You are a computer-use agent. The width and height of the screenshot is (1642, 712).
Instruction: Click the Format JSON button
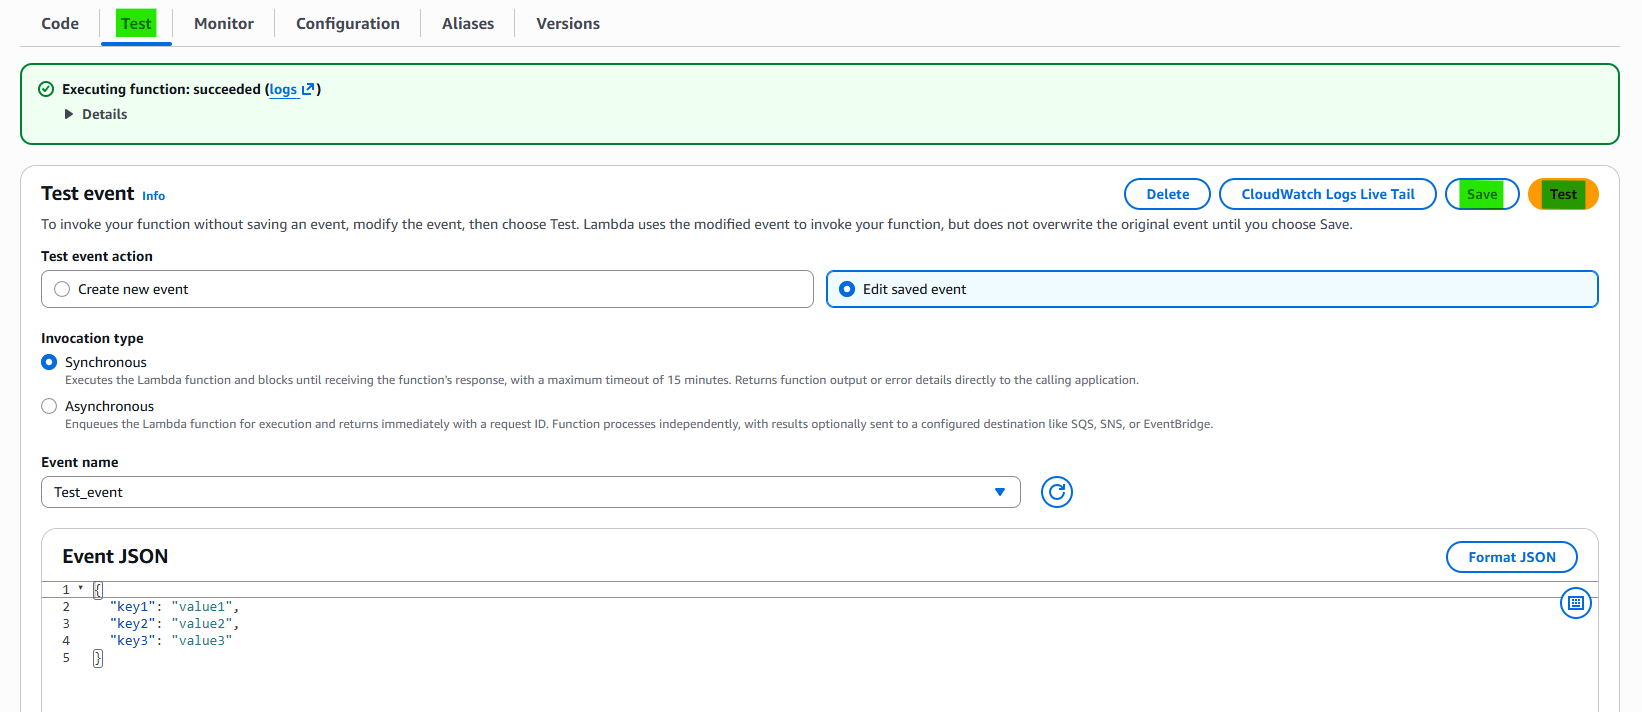1512,557
